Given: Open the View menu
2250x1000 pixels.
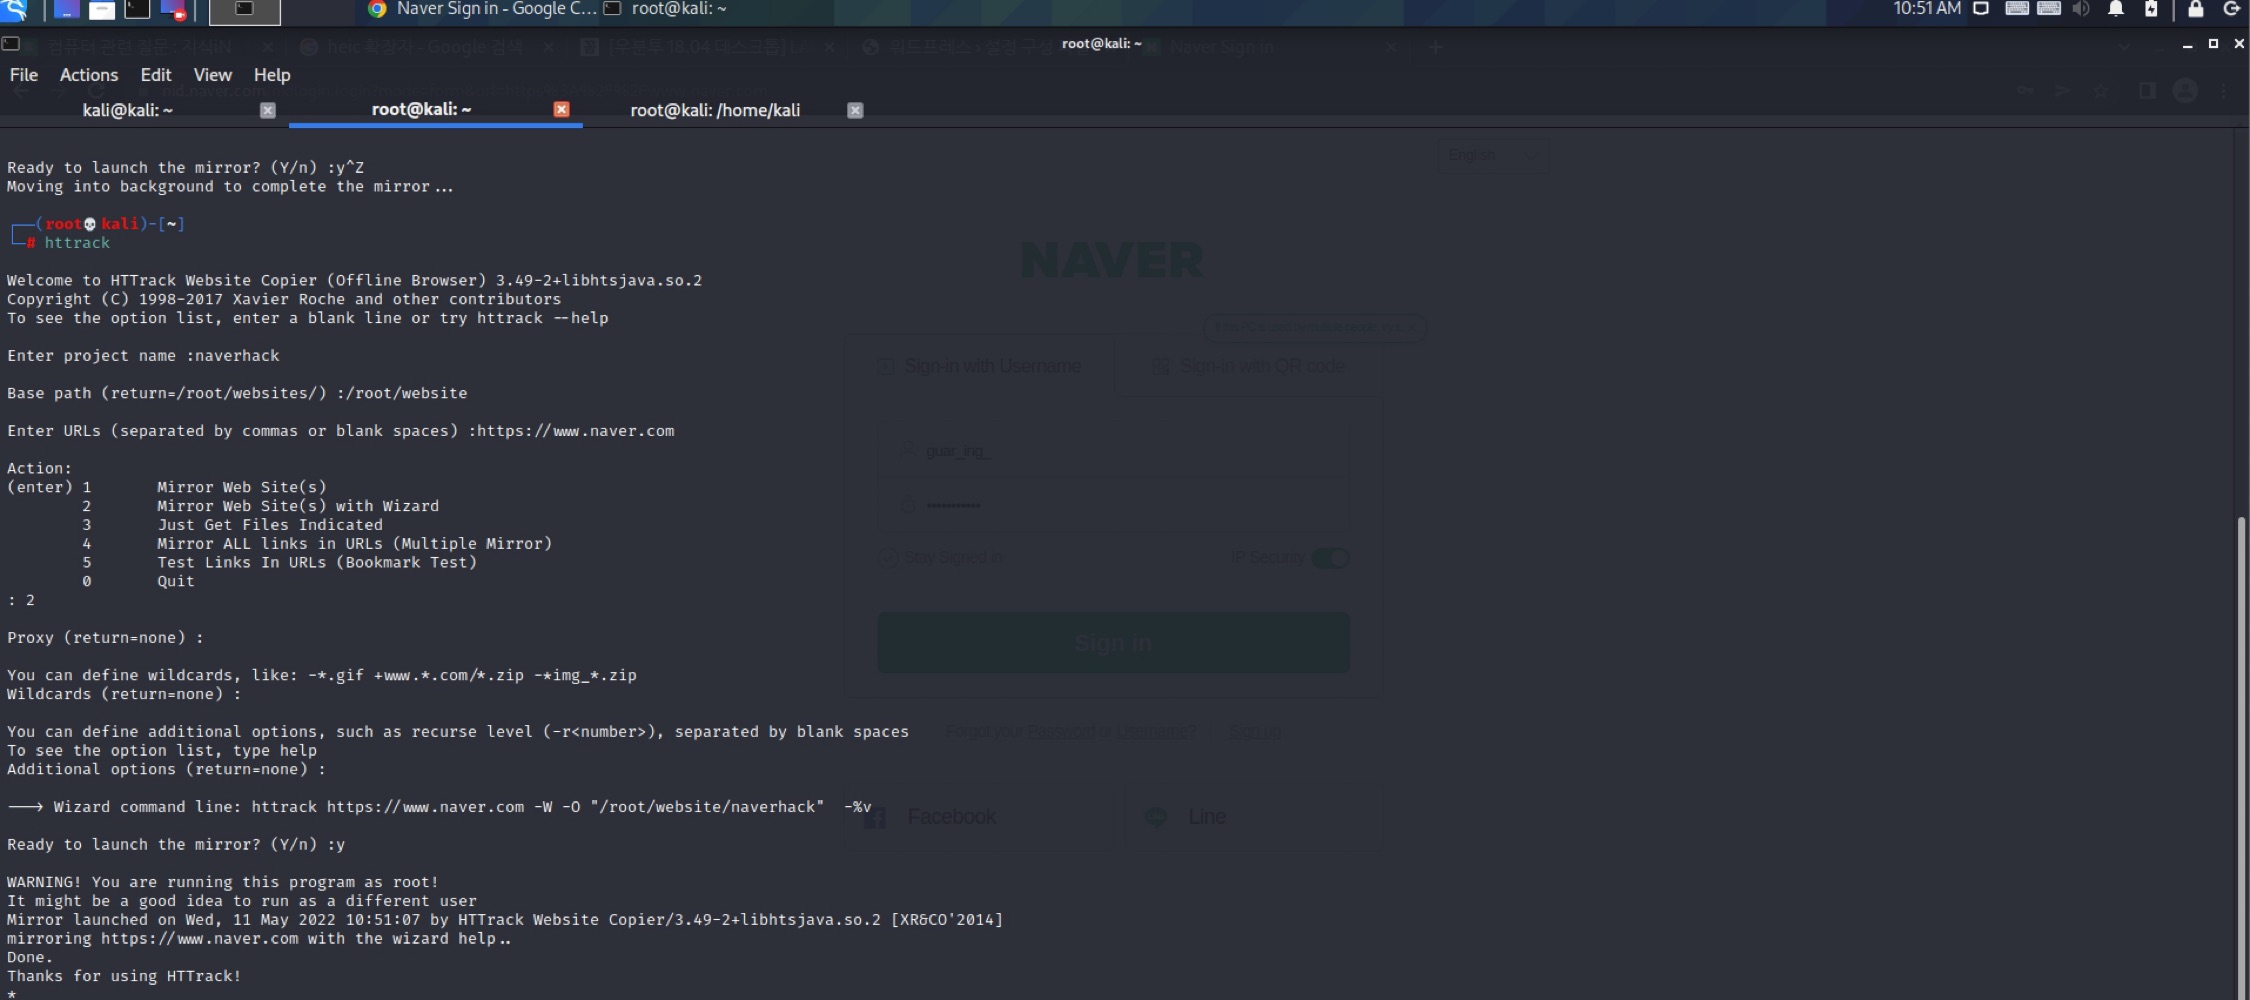Looking at the screenshot, I should [x=212, y=75].
